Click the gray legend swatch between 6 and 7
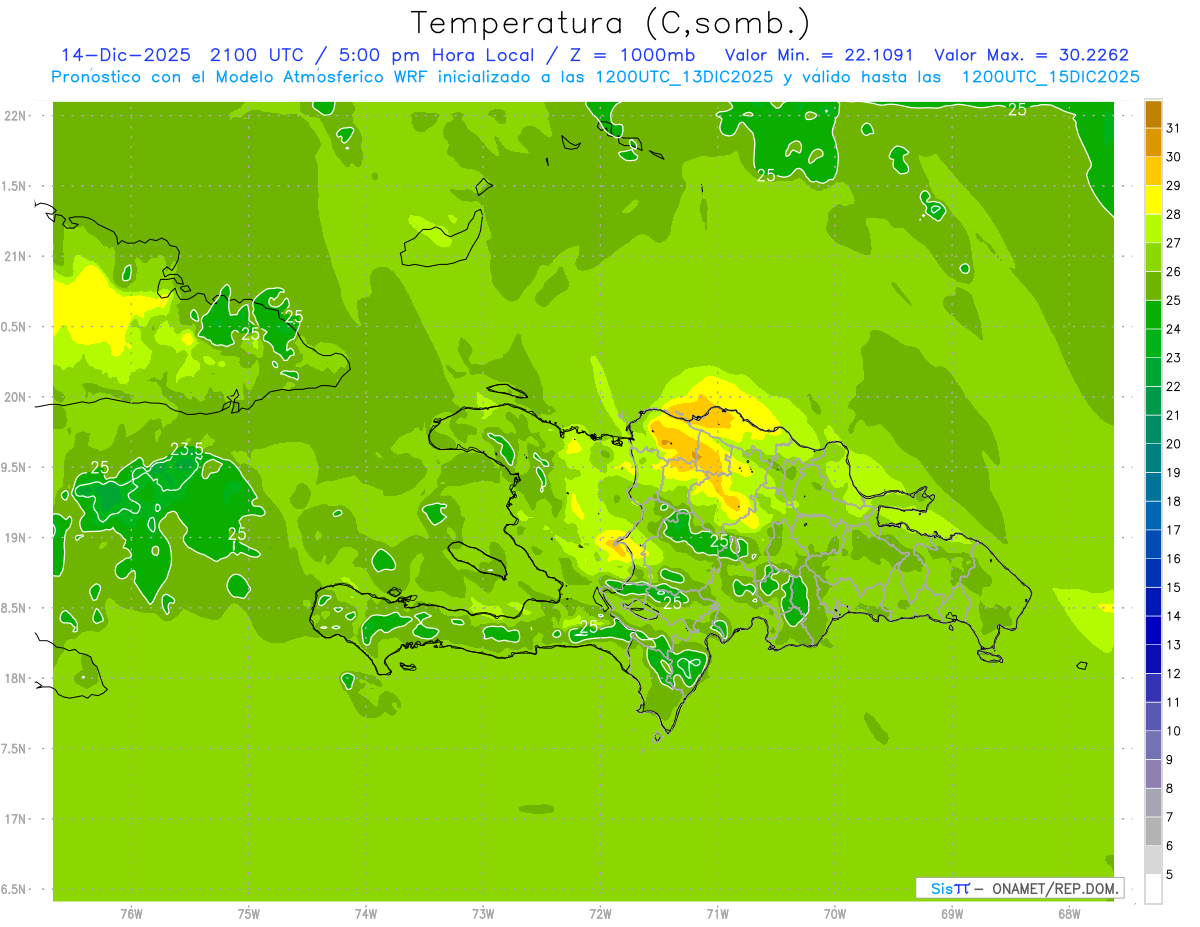 (x=1153, y=831)
